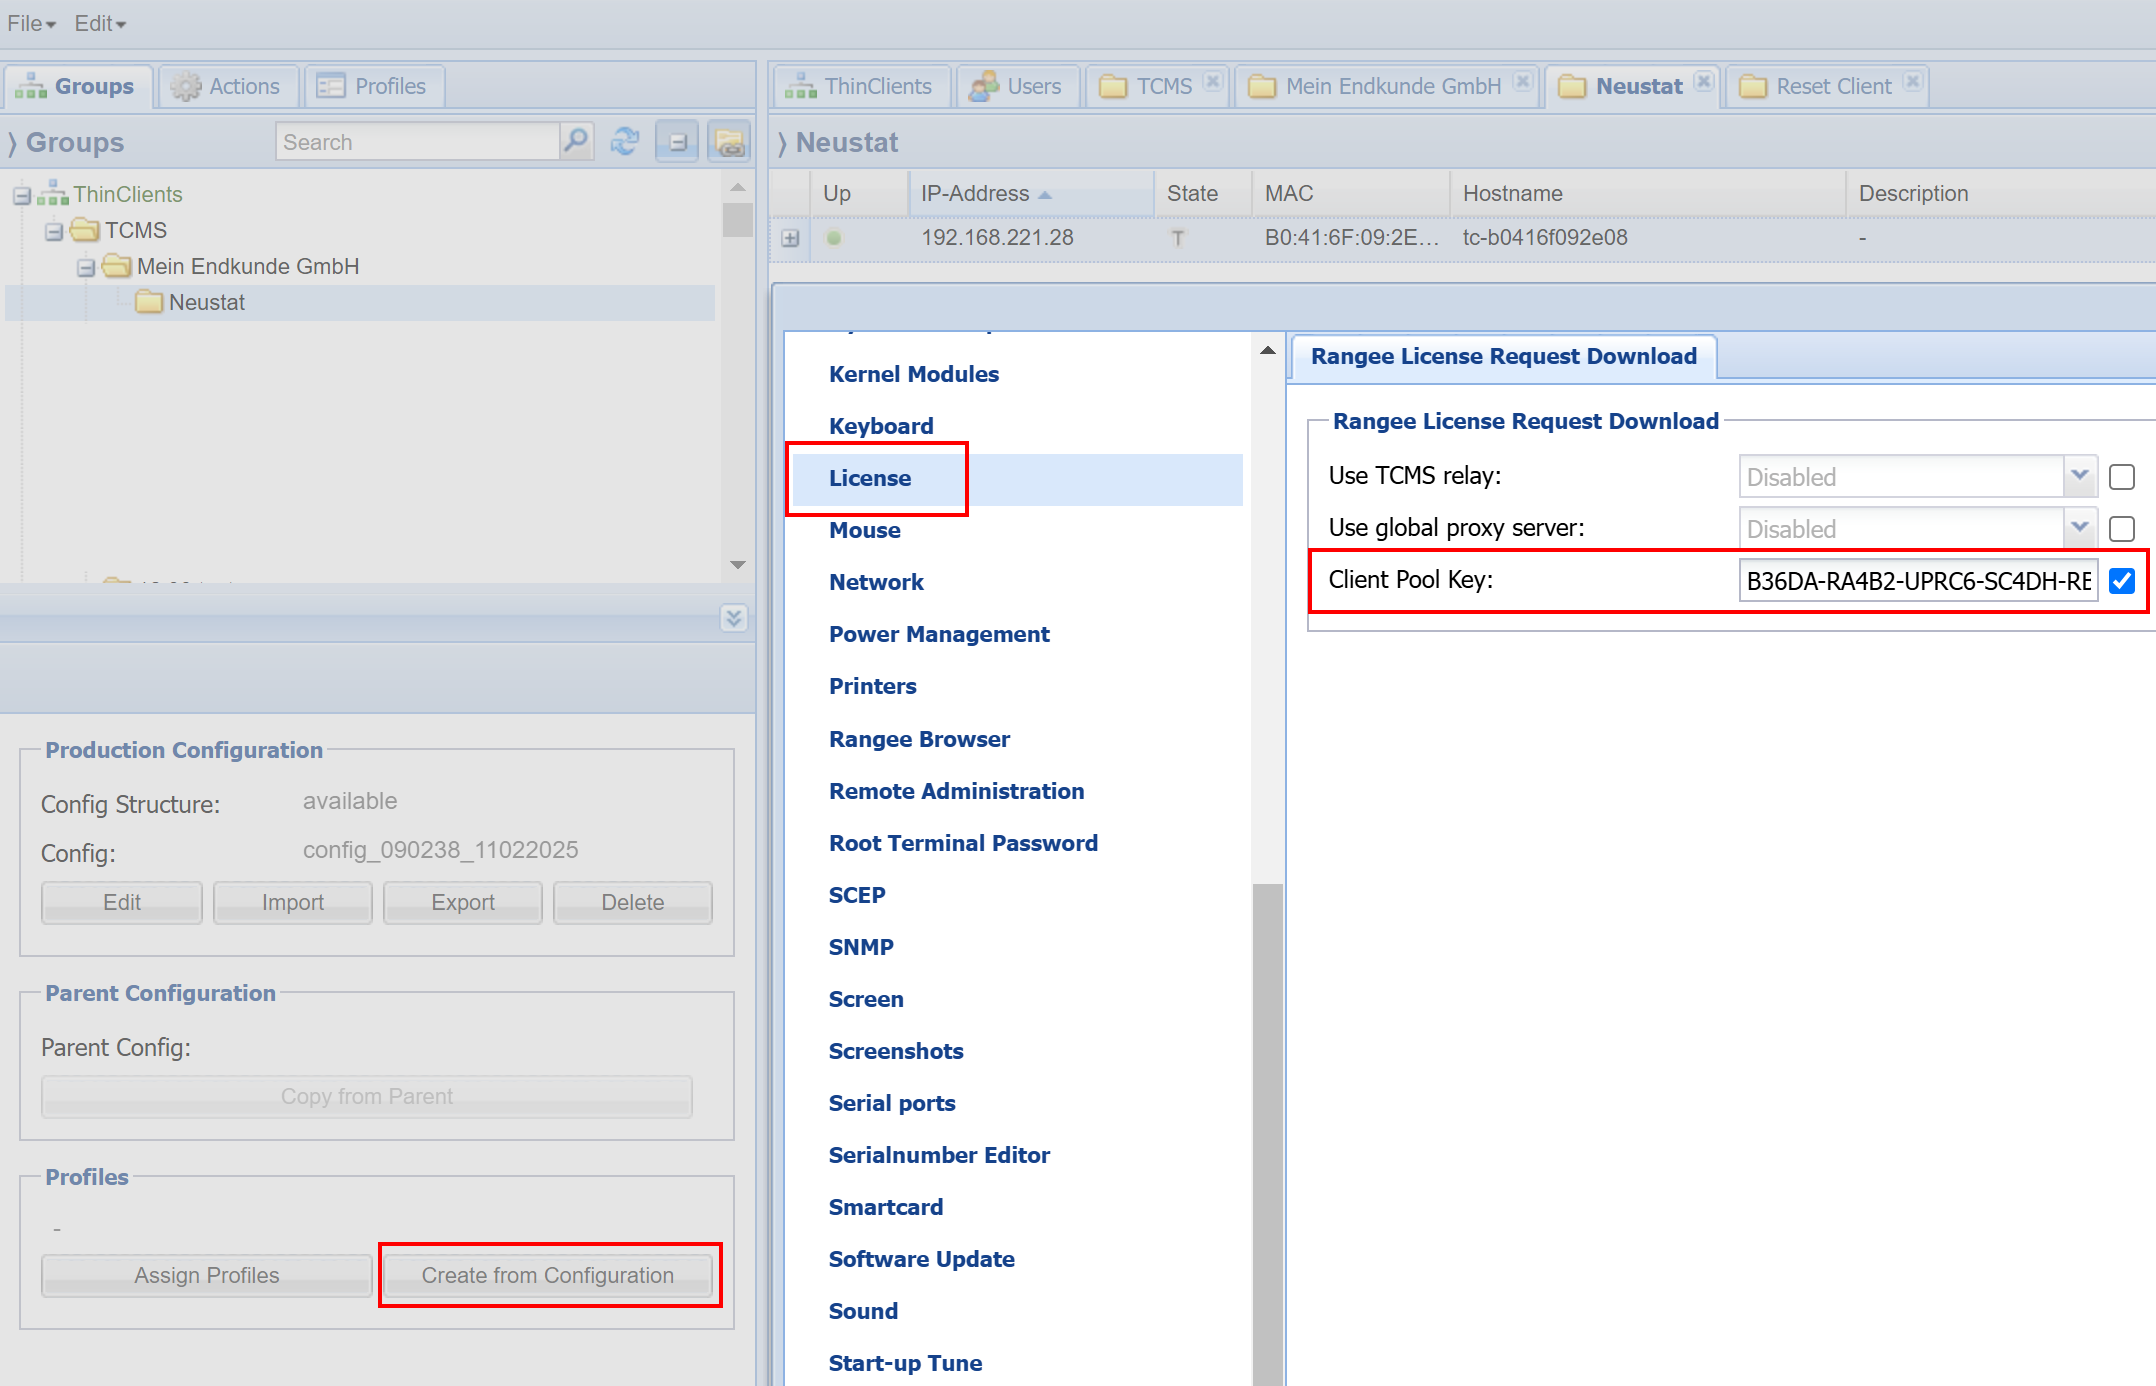Enable the Use TCMS relay checkbox
This screenshot has width=2156, height=1386.
pos(2121,477)
